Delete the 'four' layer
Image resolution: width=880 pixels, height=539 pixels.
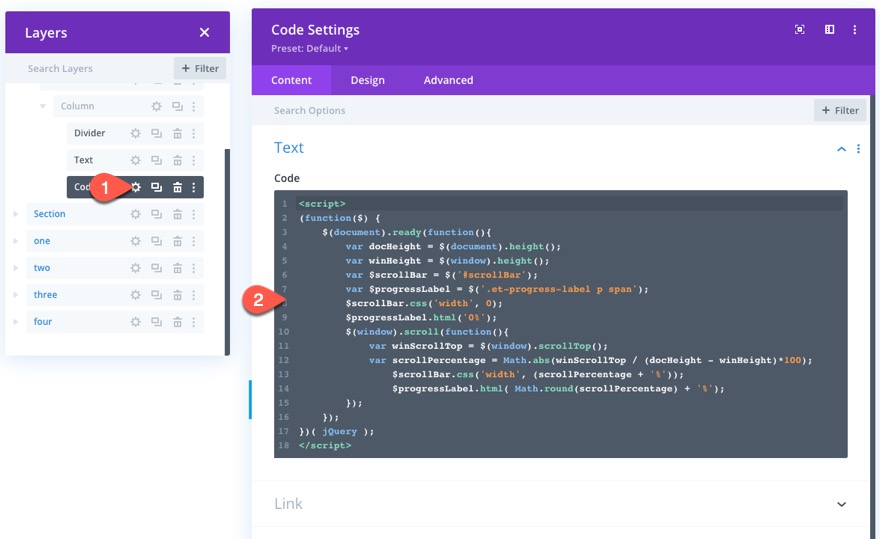(x=177, y=322)
